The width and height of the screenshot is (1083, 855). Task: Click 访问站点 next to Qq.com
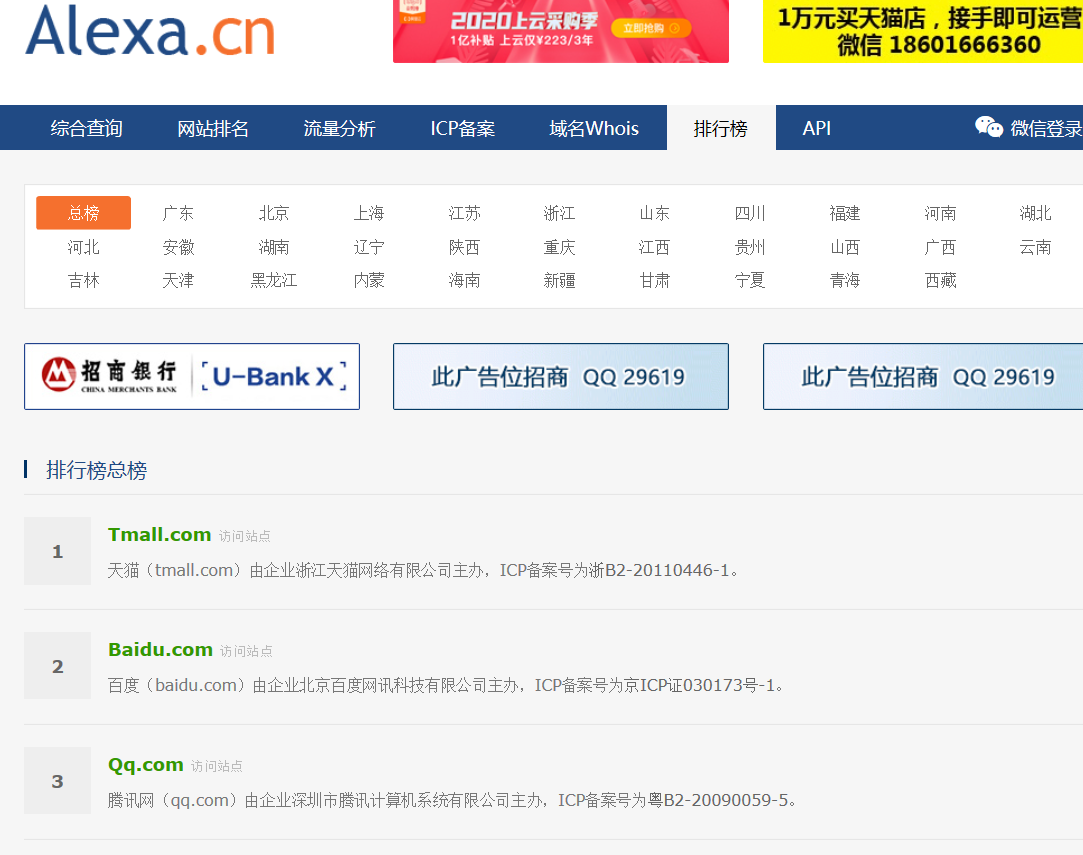coord(217,766)
